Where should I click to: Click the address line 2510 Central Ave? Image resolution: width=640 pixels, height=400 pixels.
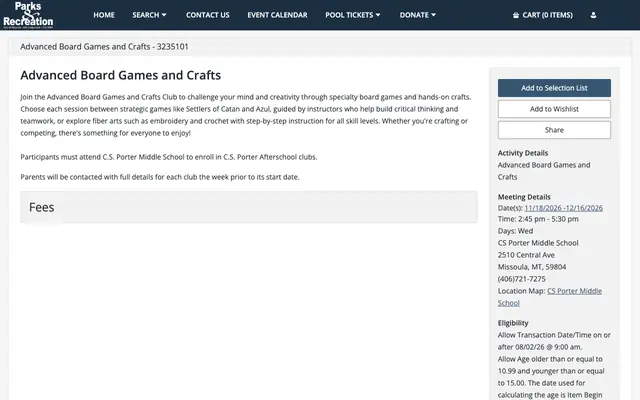(x=526, y=255)
